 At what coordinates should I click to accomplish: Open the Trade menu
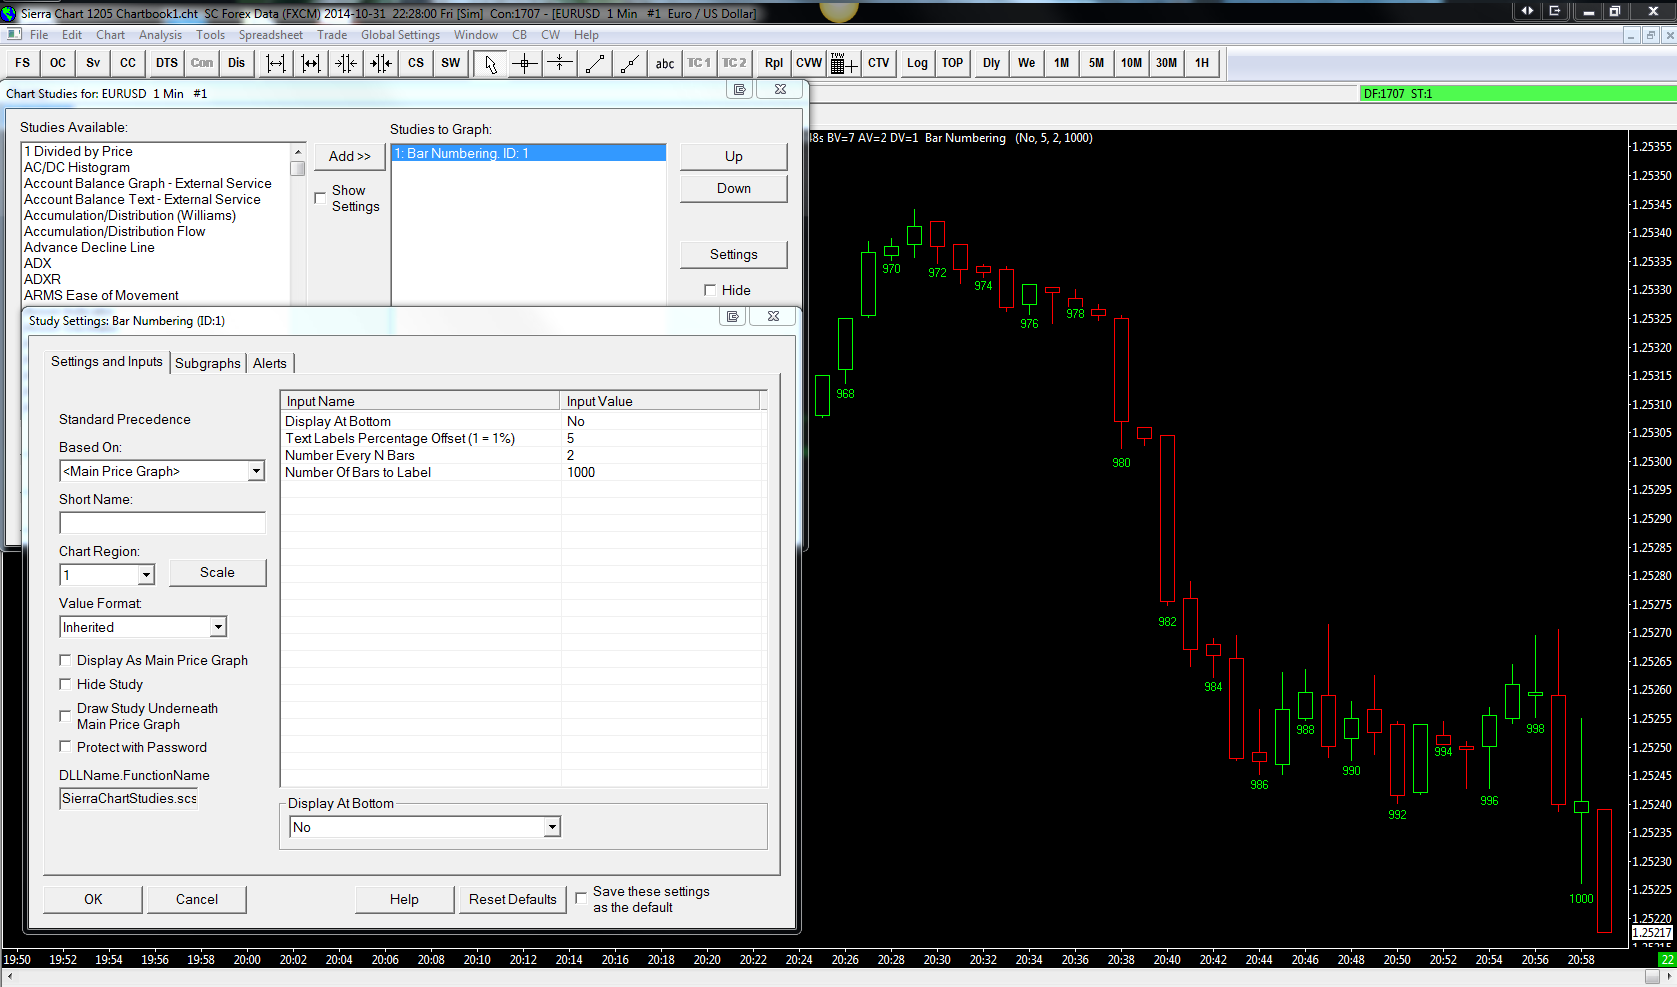pyautogui.click(x=332, y=35)
